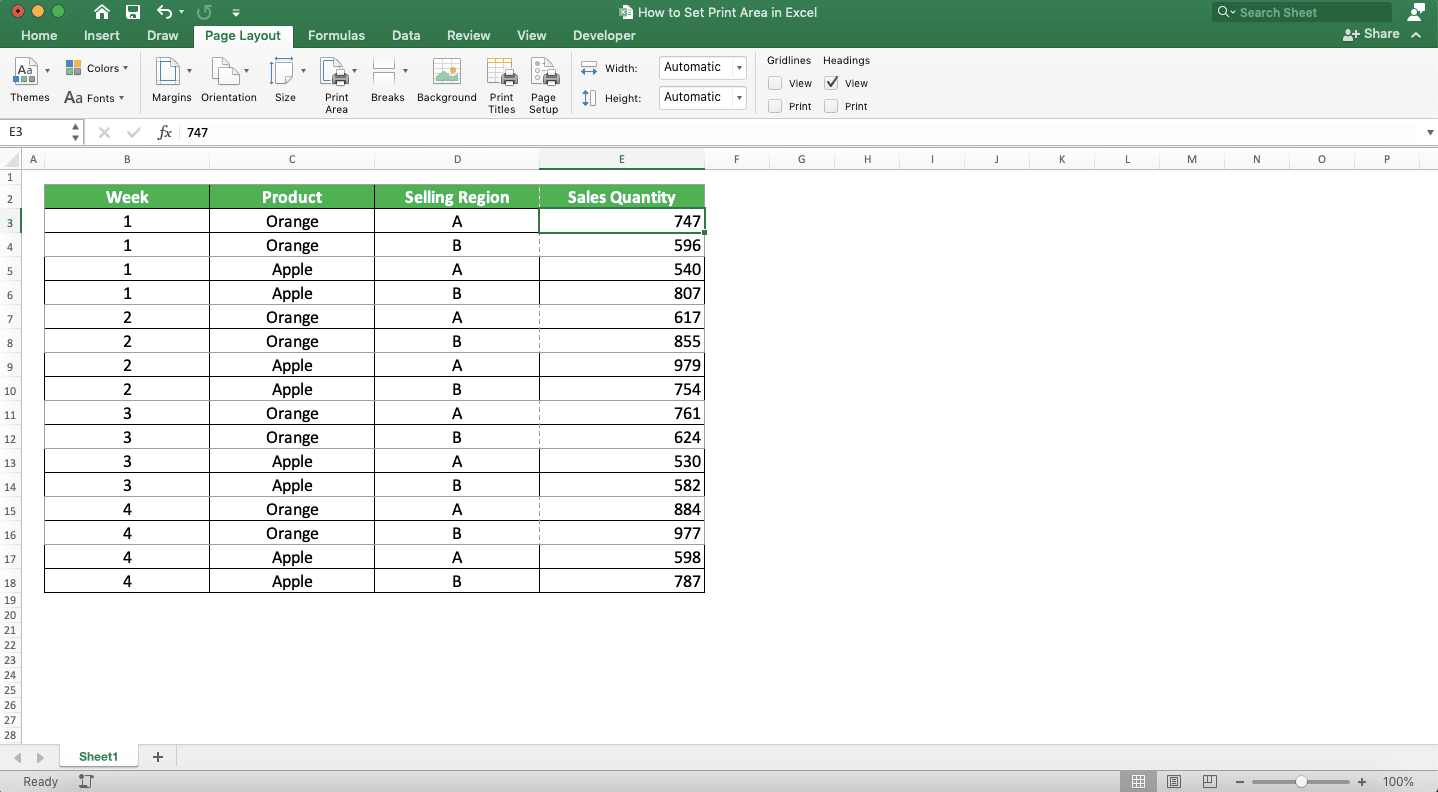Open Print Titles settings
The height and width of the screenshot is (792, 1438).
(502, 85)
